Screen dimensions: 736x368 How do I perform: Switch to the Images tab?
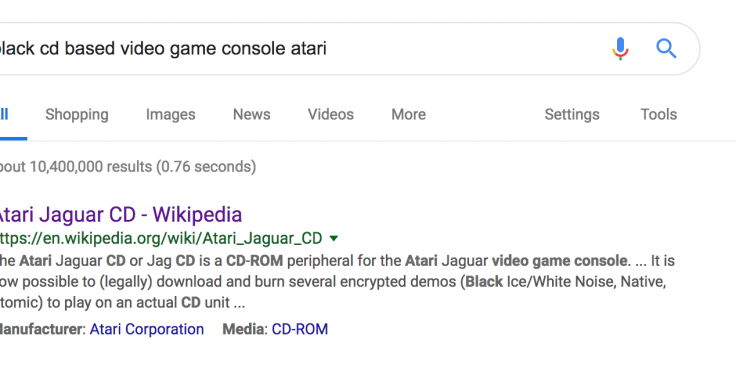coord(170,115)
